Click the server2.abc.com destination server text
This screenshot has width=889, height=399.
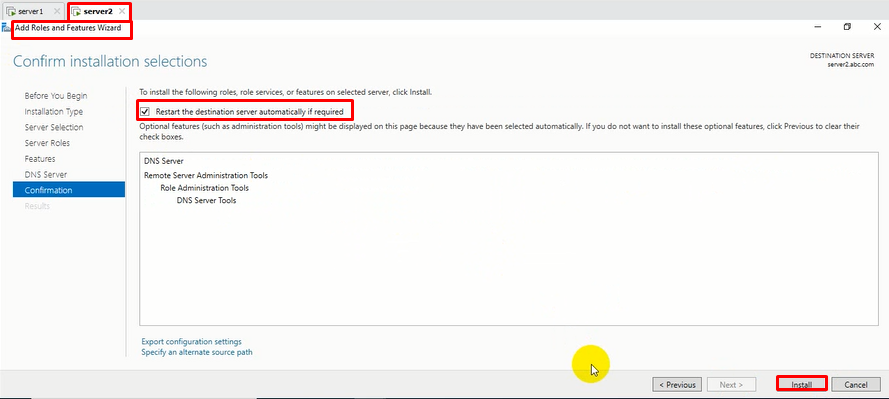coord(850,65)
